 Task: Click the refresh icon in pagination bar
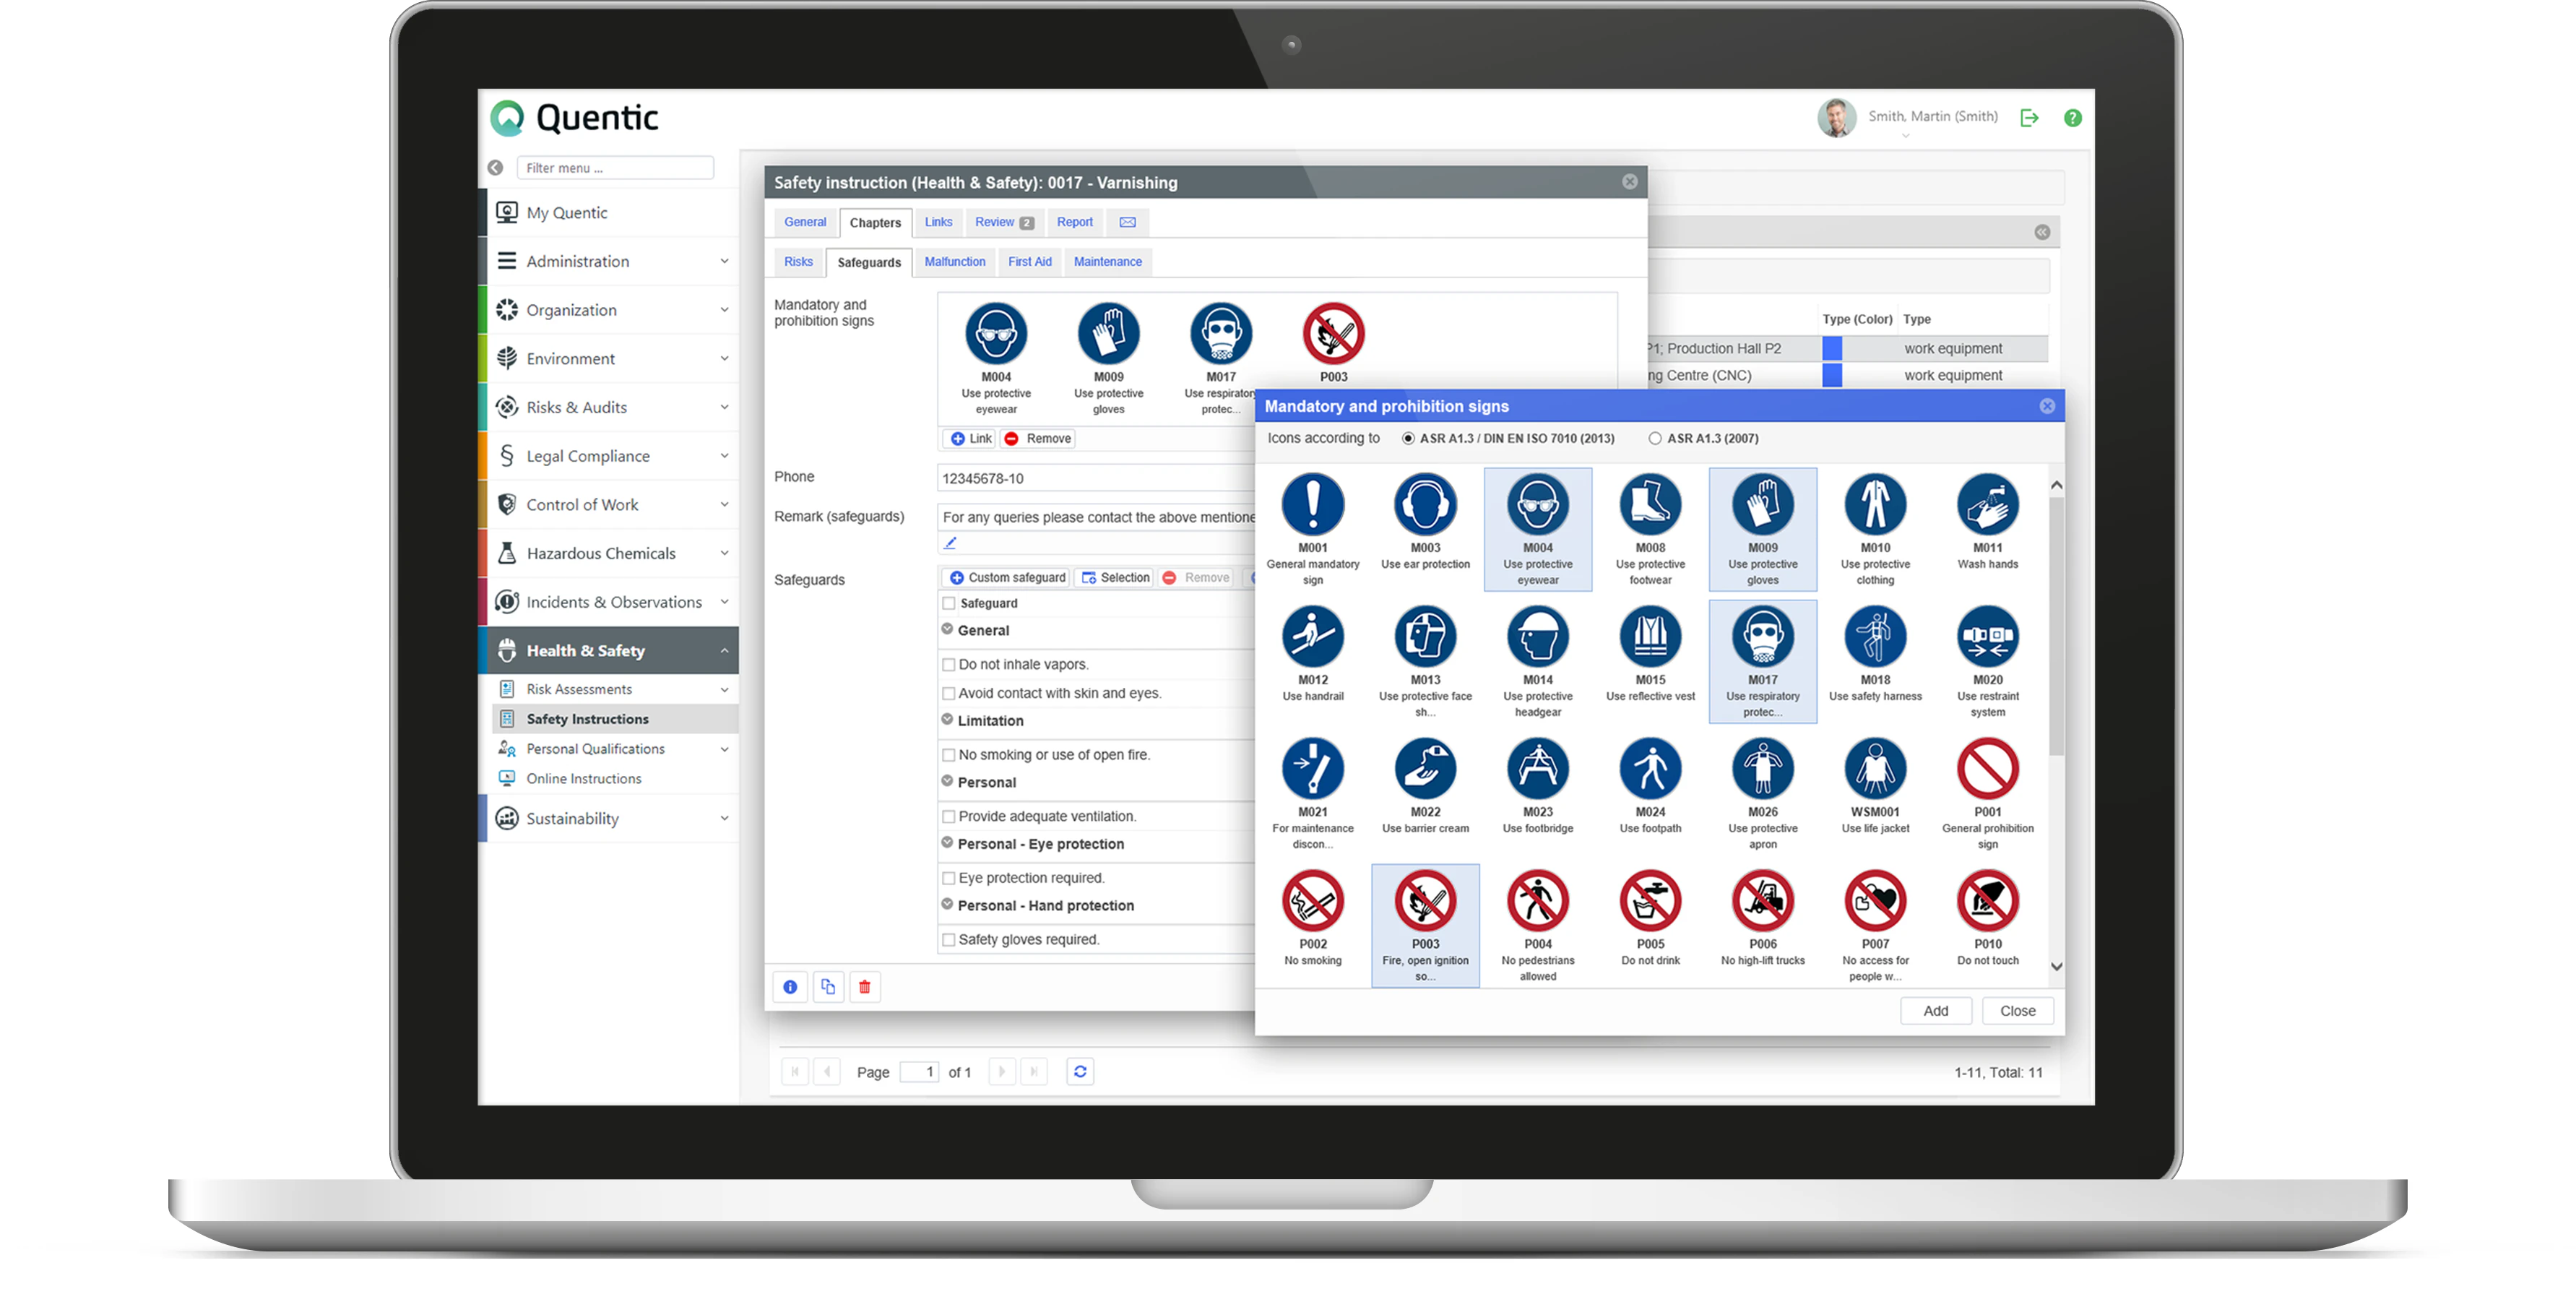coord(1080,1072)
